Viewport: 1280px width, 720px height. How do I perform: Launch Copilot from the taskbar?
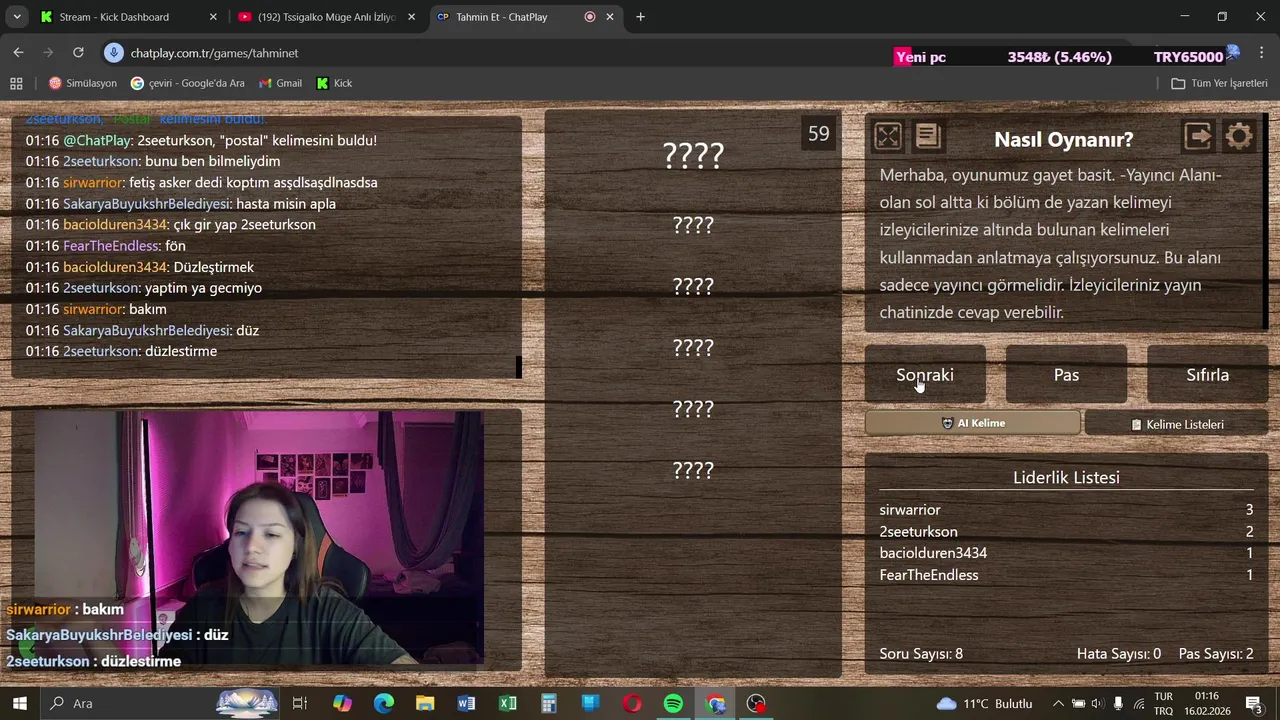(342, 703)
